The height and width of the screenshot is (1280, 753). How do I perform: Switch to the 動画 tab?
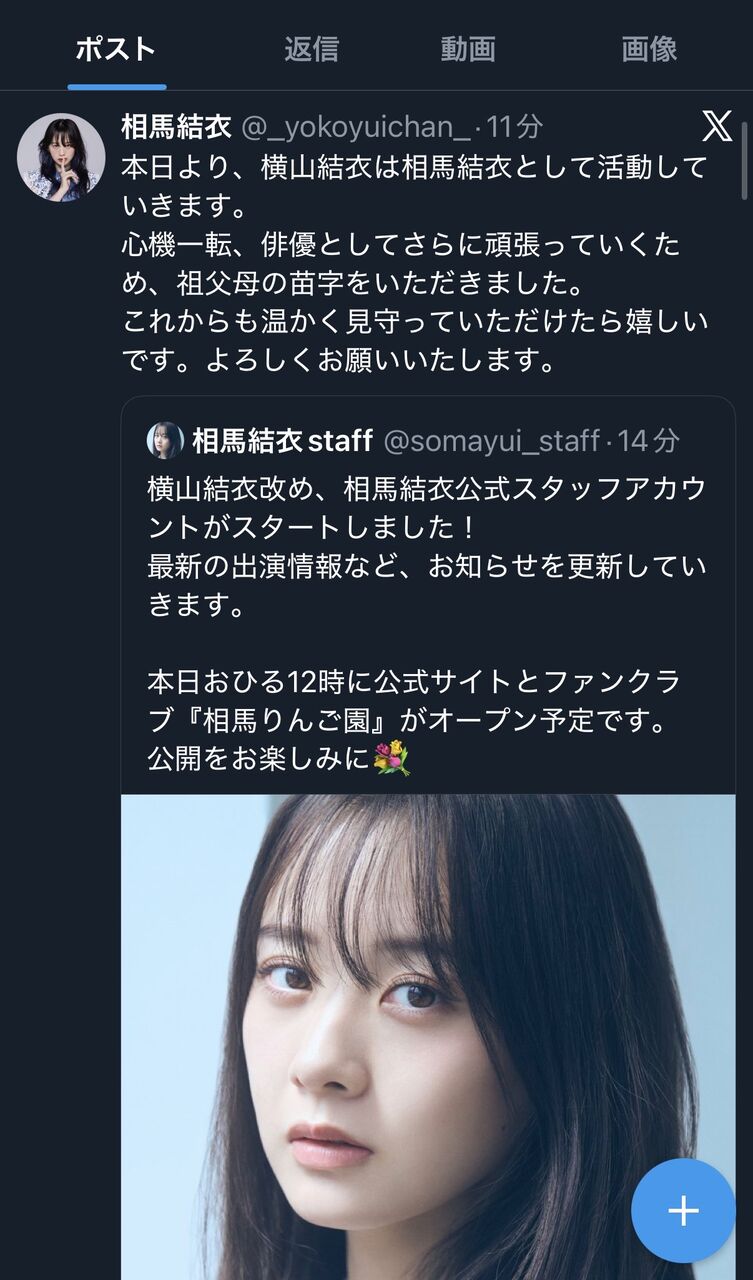point(468,48)
